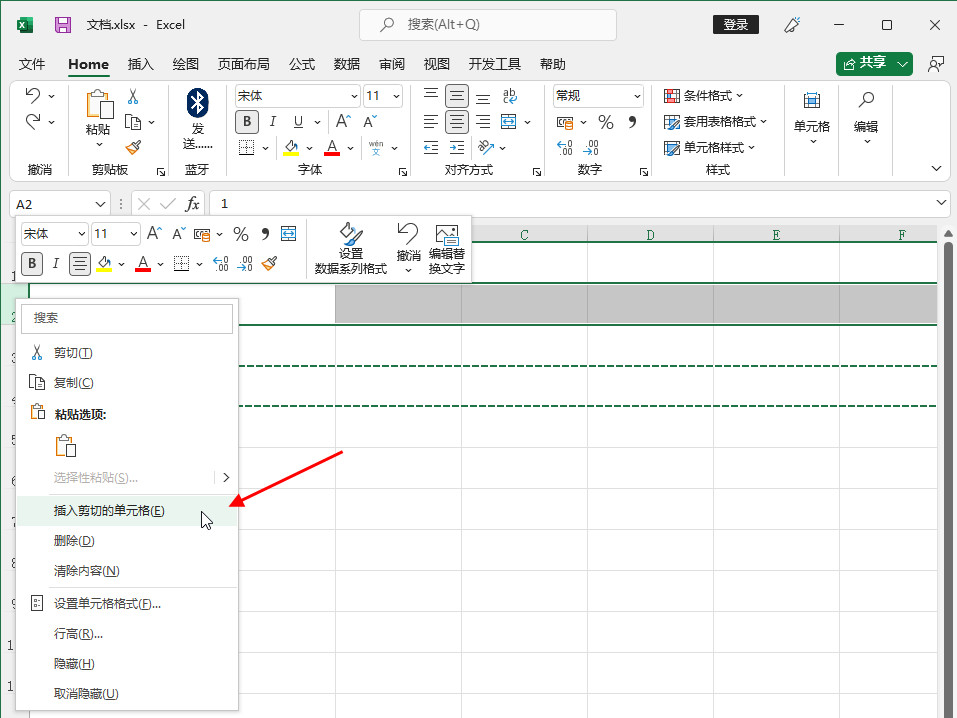The width and height of the screenshot is (957, 718).
Task: Click the Bluetooth send icon
Action: [x=198, y=103]
